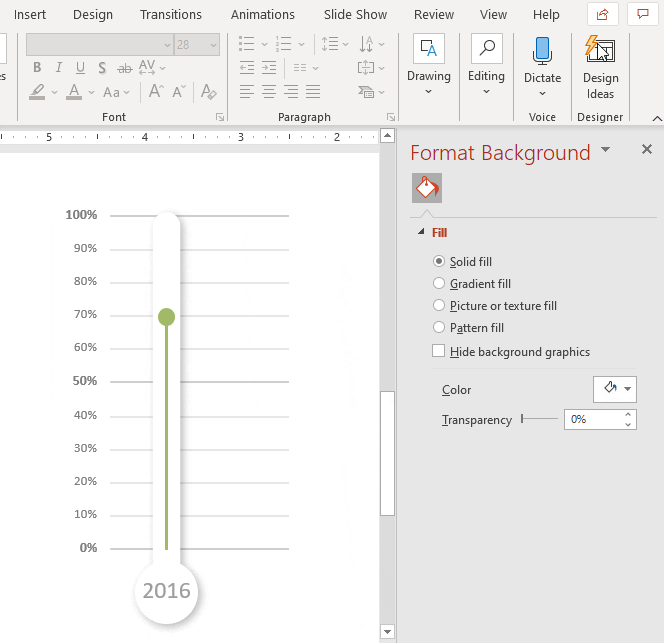Click the Share icon button
Image resolution: width=664 pixels, height=643 pixels.
(602, 15)
